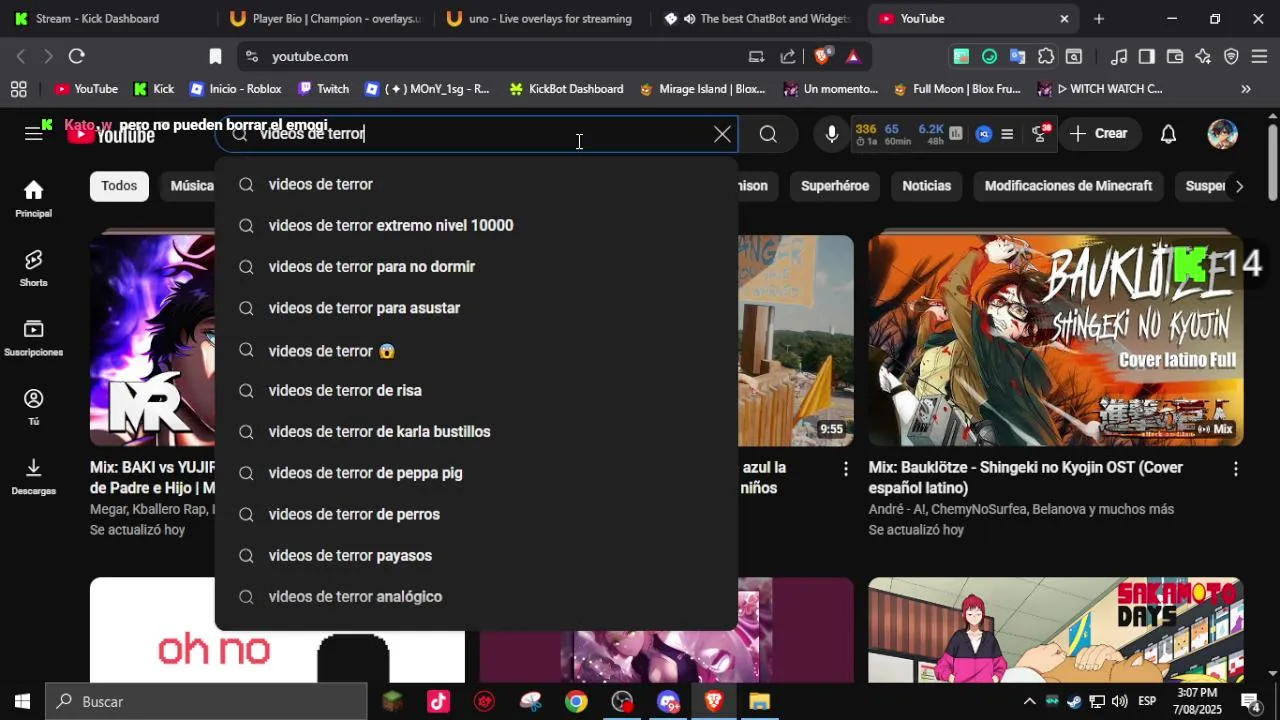Clear the YouTube search box with the X
Viewport: 1280px width, 720px height.
(x=722, y=134)
